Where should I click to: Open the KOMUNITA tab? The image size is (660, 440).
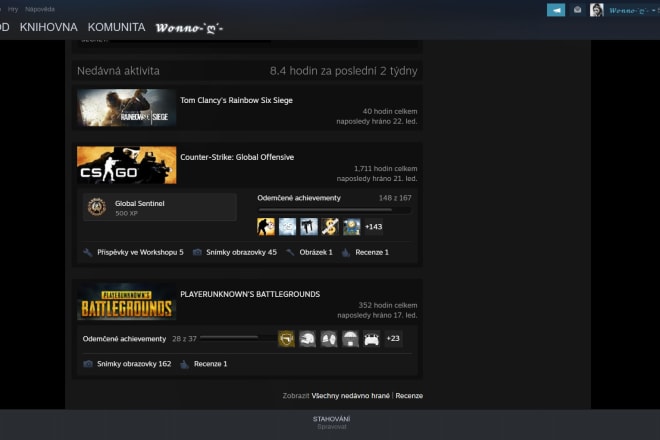pos(116,27)
